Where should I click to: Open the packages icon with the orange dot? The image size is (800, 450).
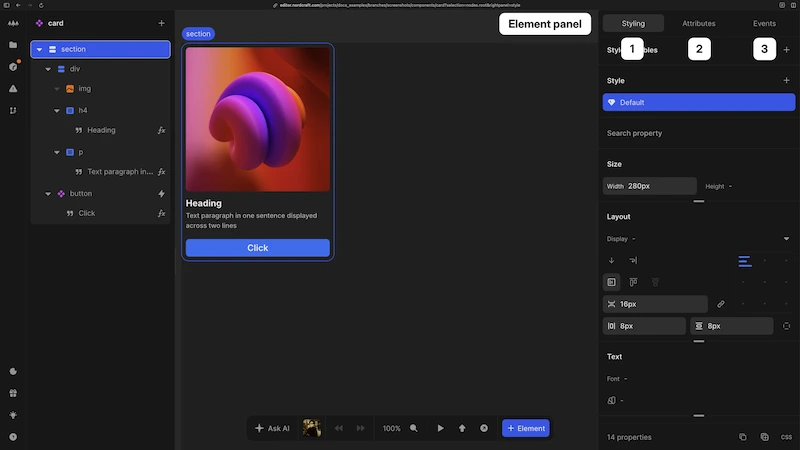[13, 66]
